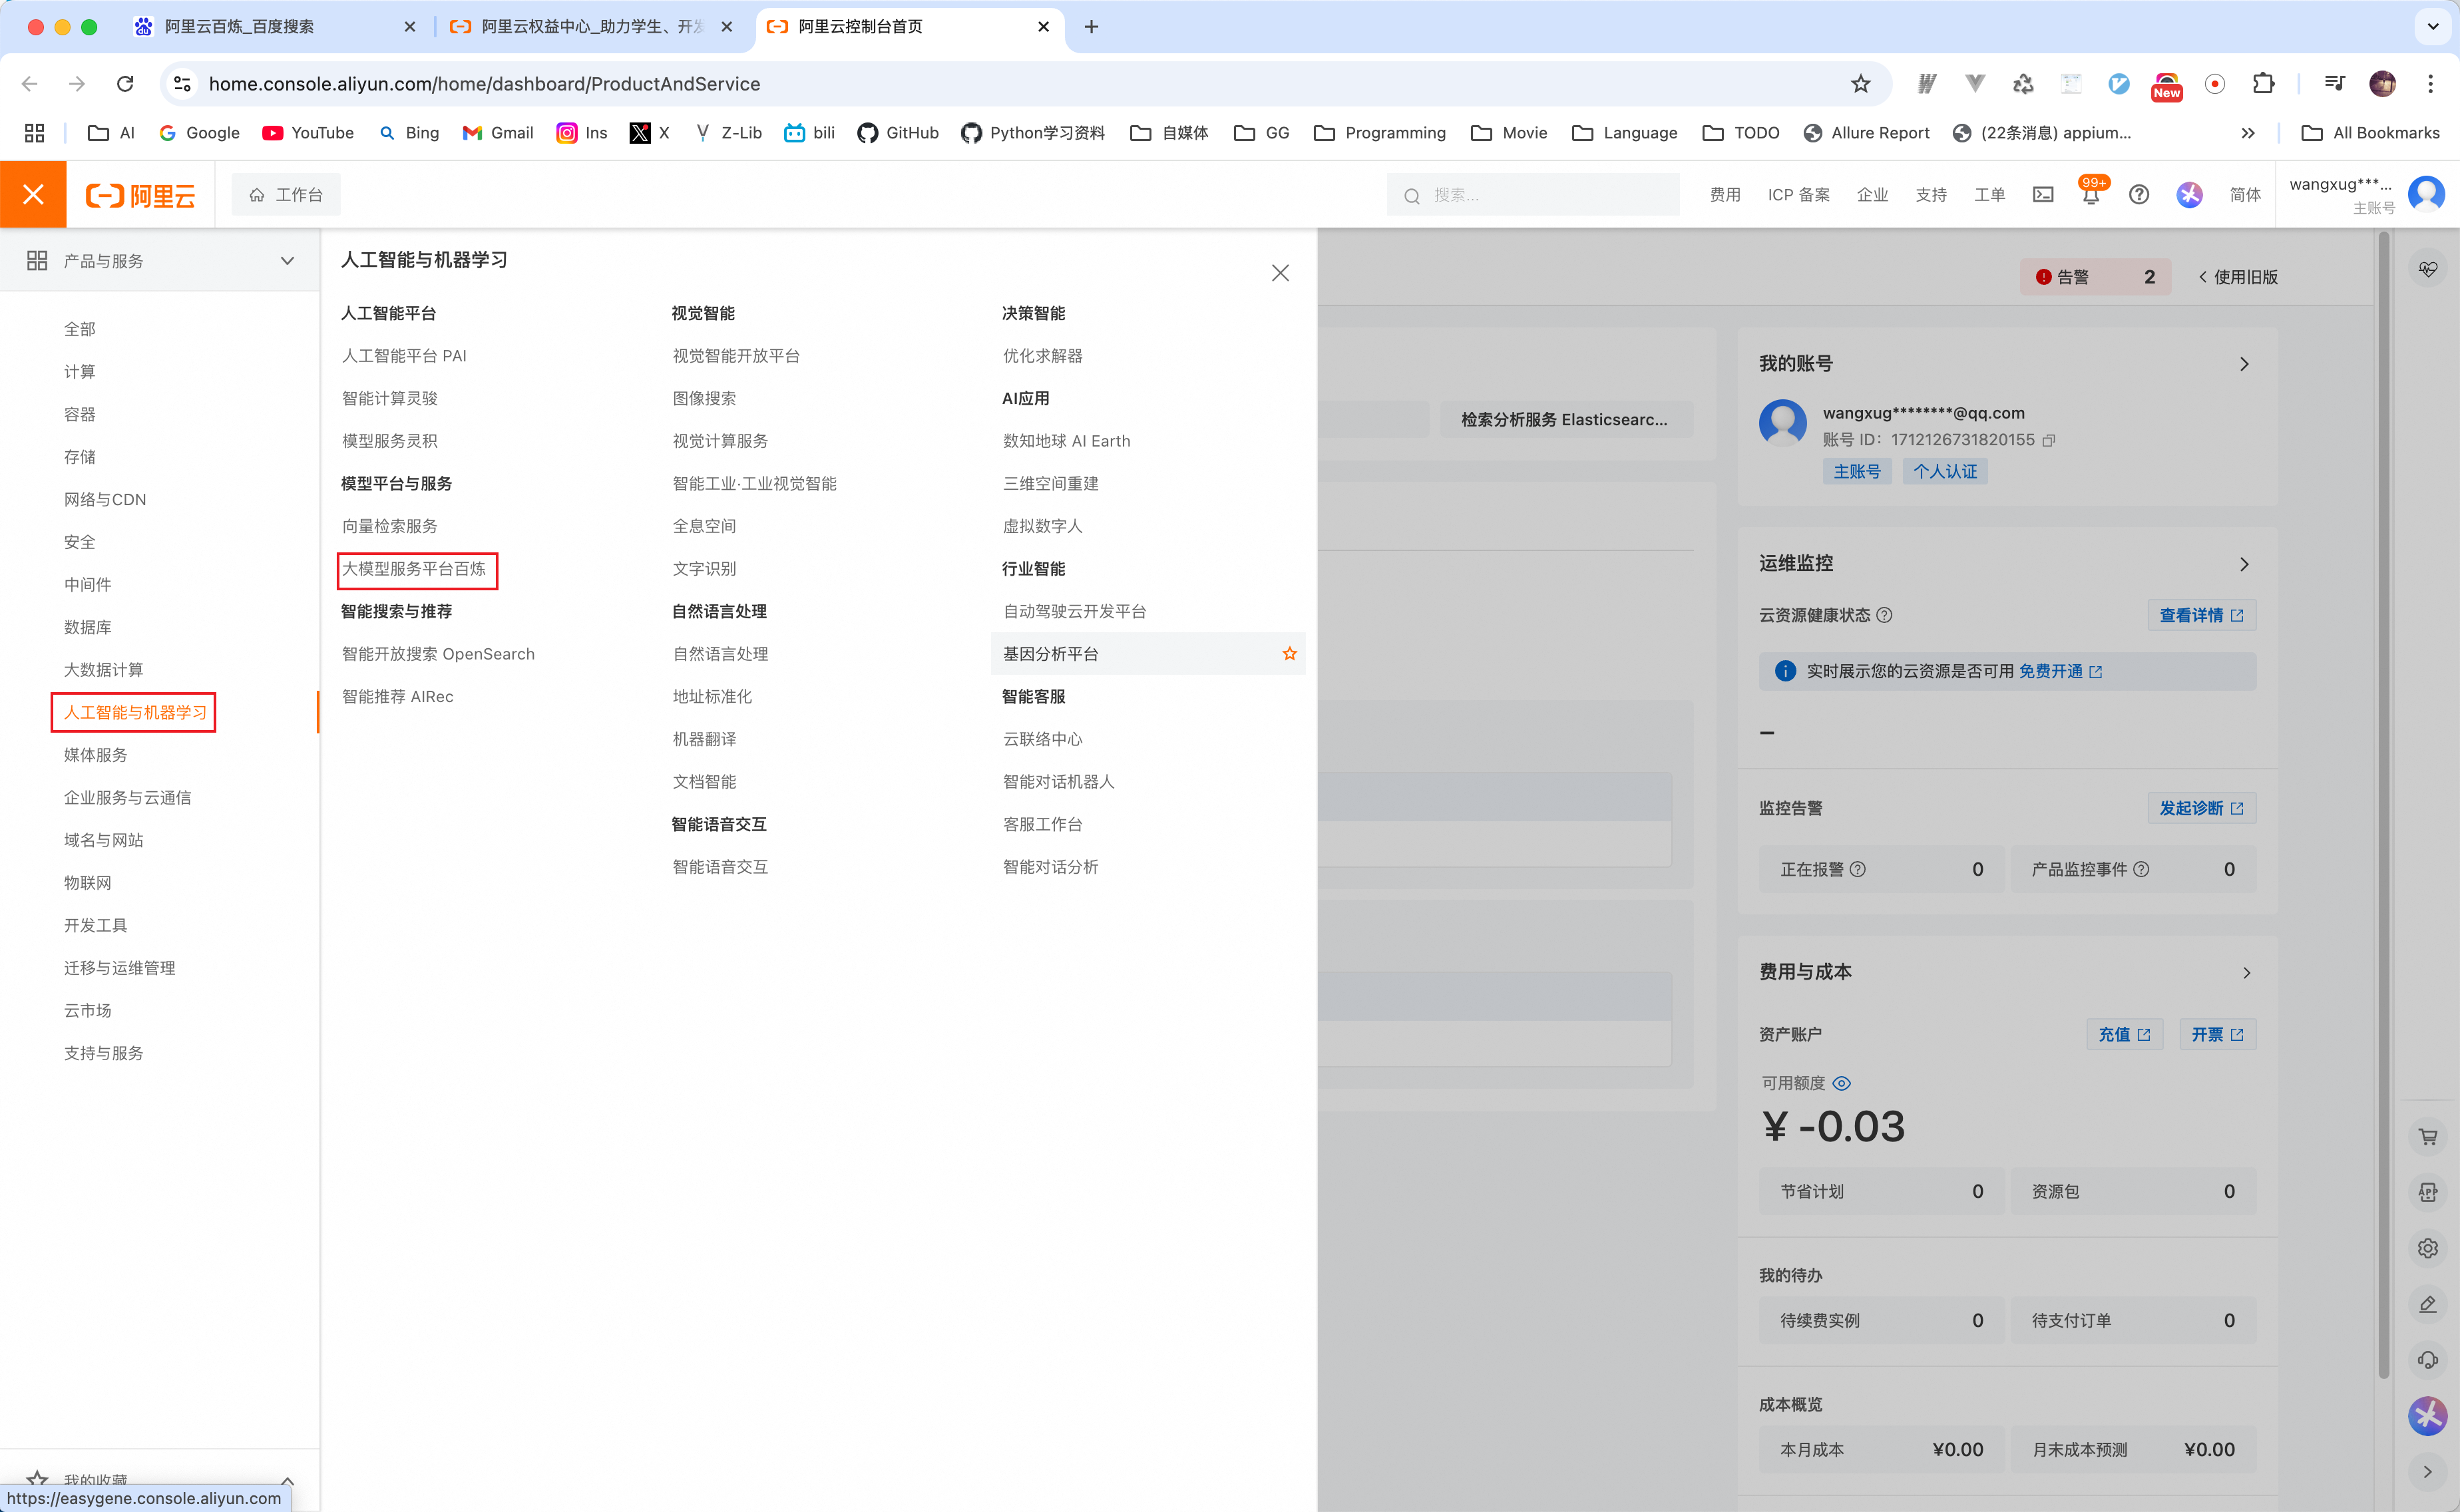This screenshot has height=1512, width=2460.
Task: Select 媒体服务 category in sidebar
Action: (96, 755)
